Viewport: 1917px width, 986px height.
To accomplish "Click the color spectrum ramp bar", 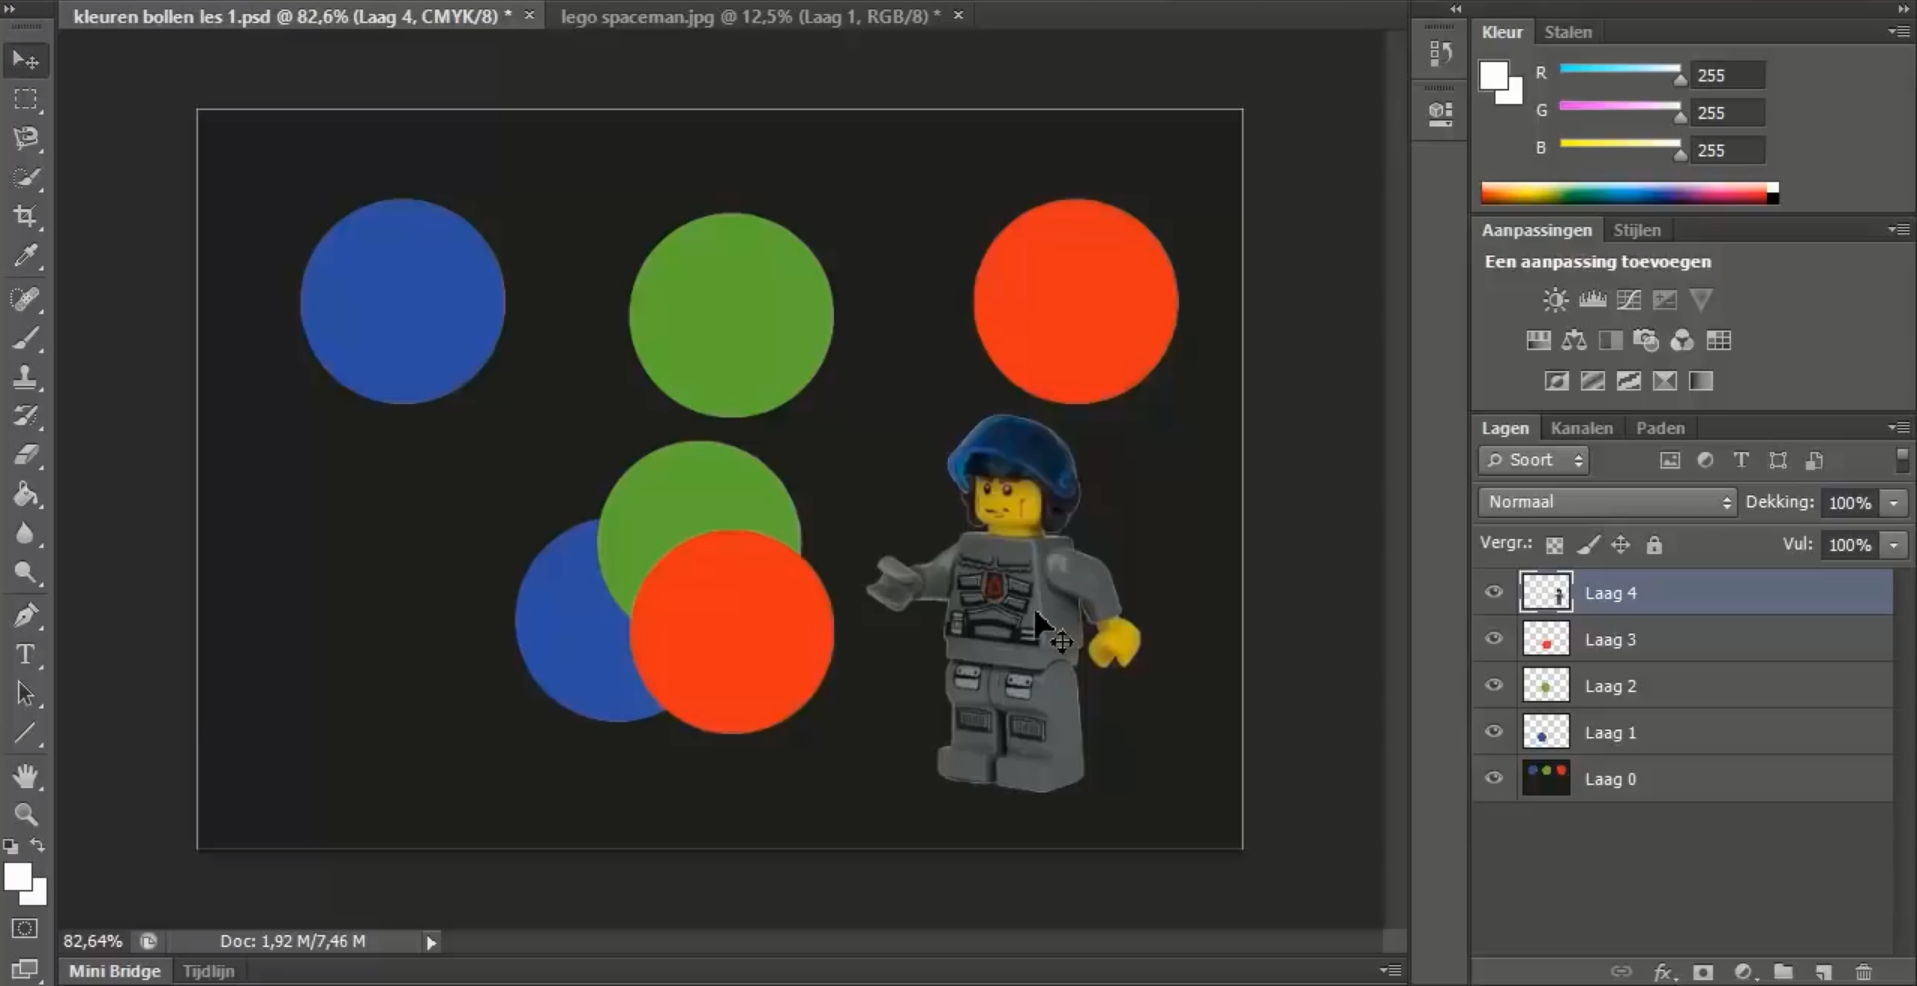I will (1627, 194).
